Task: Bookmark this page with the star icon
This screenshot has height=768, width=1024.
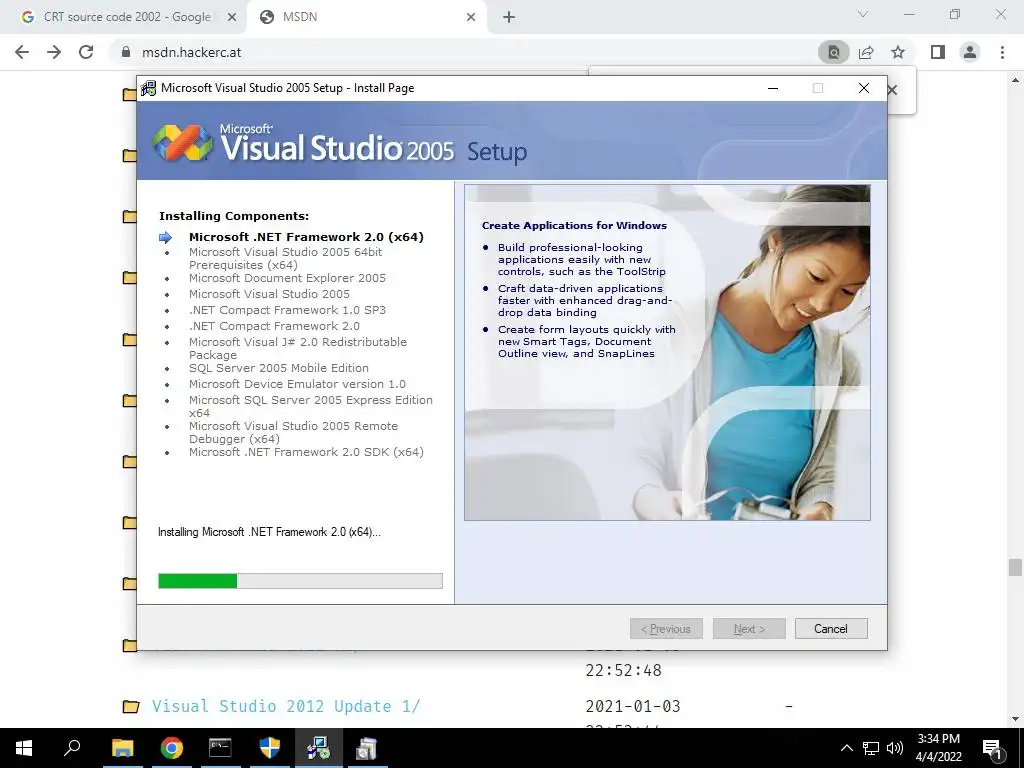Action: click(x=898, y=52)
